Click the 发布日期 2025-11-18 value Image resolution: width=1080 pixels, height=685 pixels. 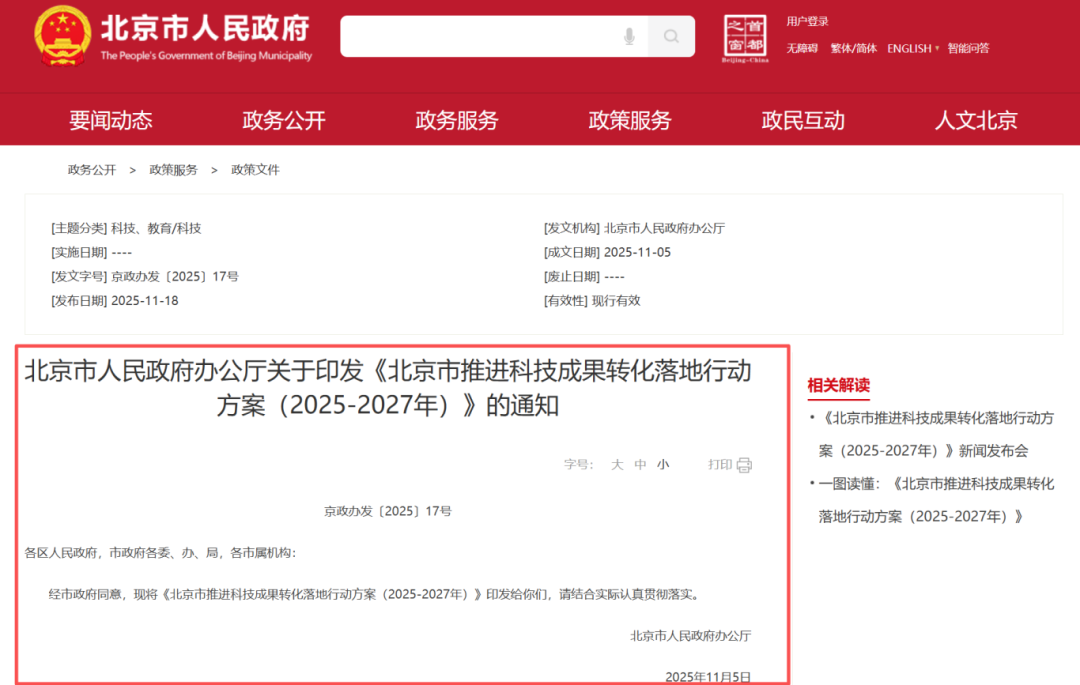(145, 300)
